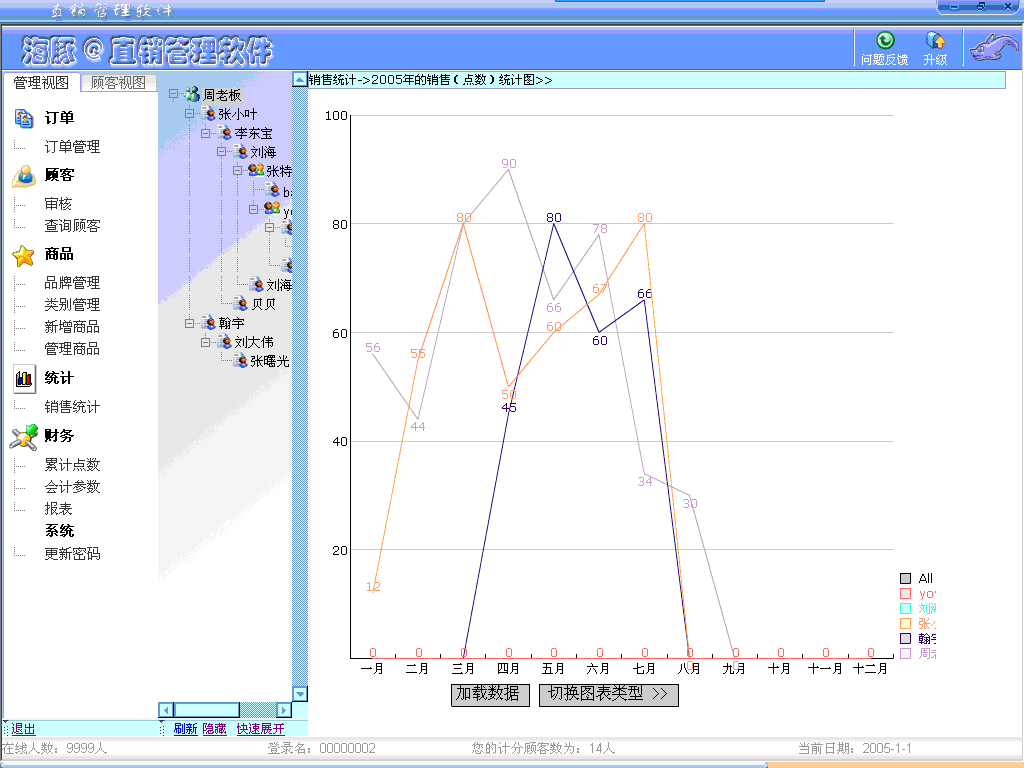Open 累计点数 menu item

point(72,465)
